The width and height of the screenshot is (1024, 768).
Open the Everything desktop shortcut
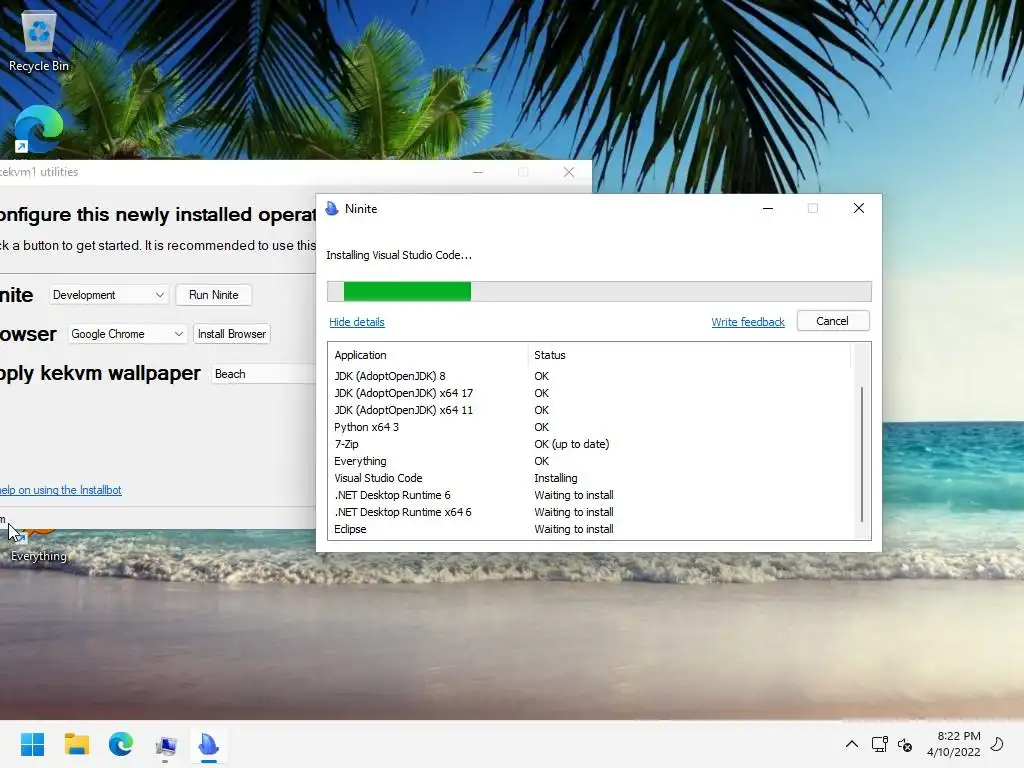tap(38, 545)
